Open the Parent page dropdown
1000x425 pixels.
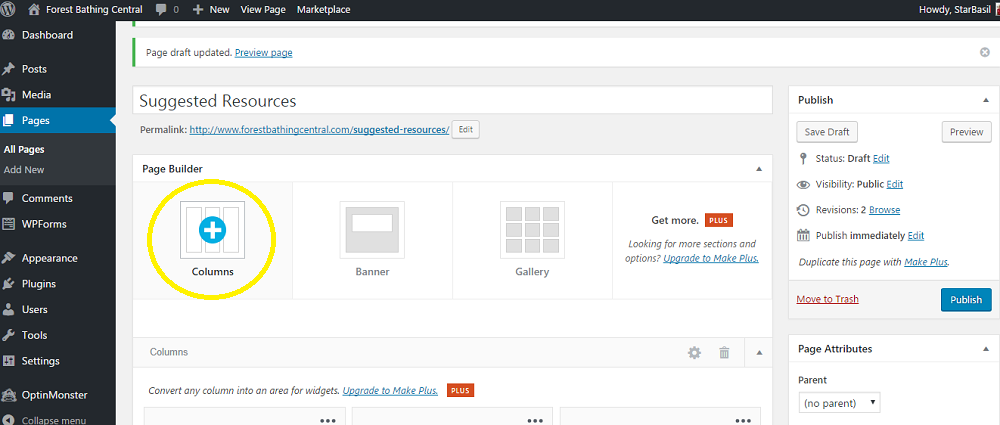pyautogui.click(x=839, y=403)
